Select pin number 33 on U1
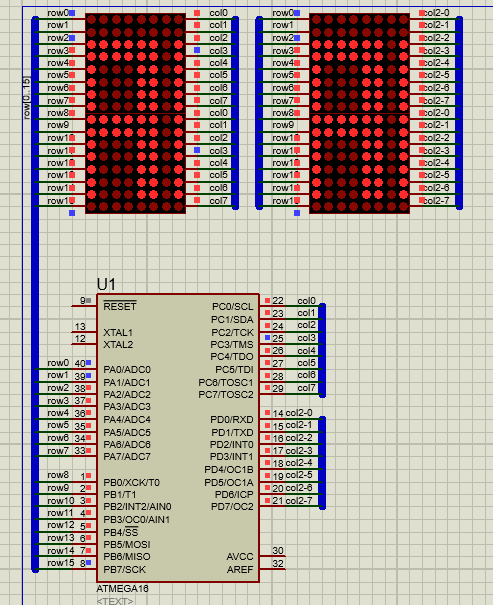The width and height of the screenshot is (493, 605). [80, 451]
